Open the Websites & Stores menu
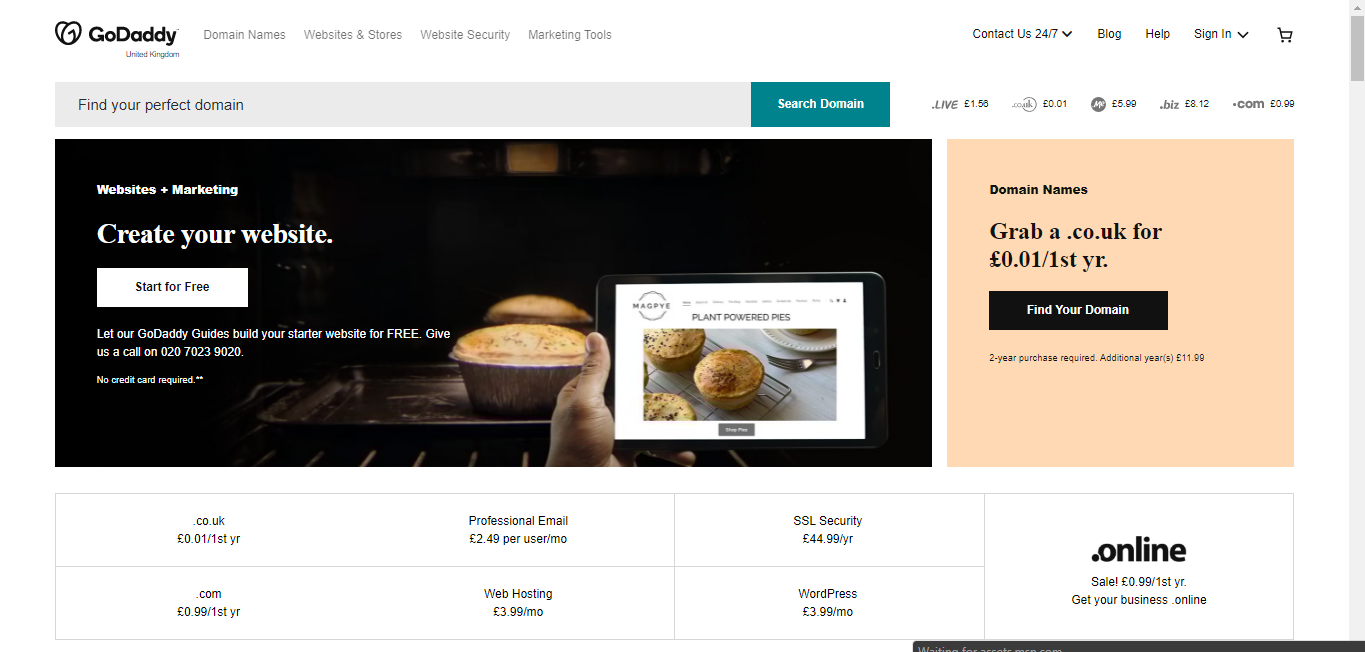This screenshot has height=652, width=1365. [353, 35]
